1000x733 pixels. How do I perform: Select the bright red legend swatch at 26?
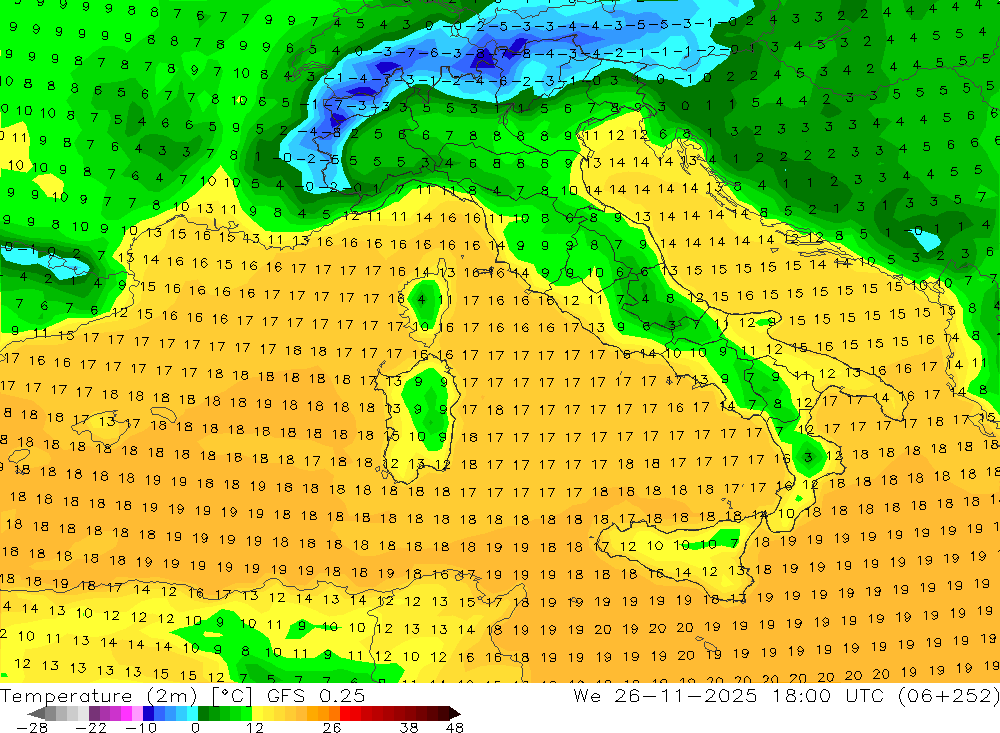(345, 713)
